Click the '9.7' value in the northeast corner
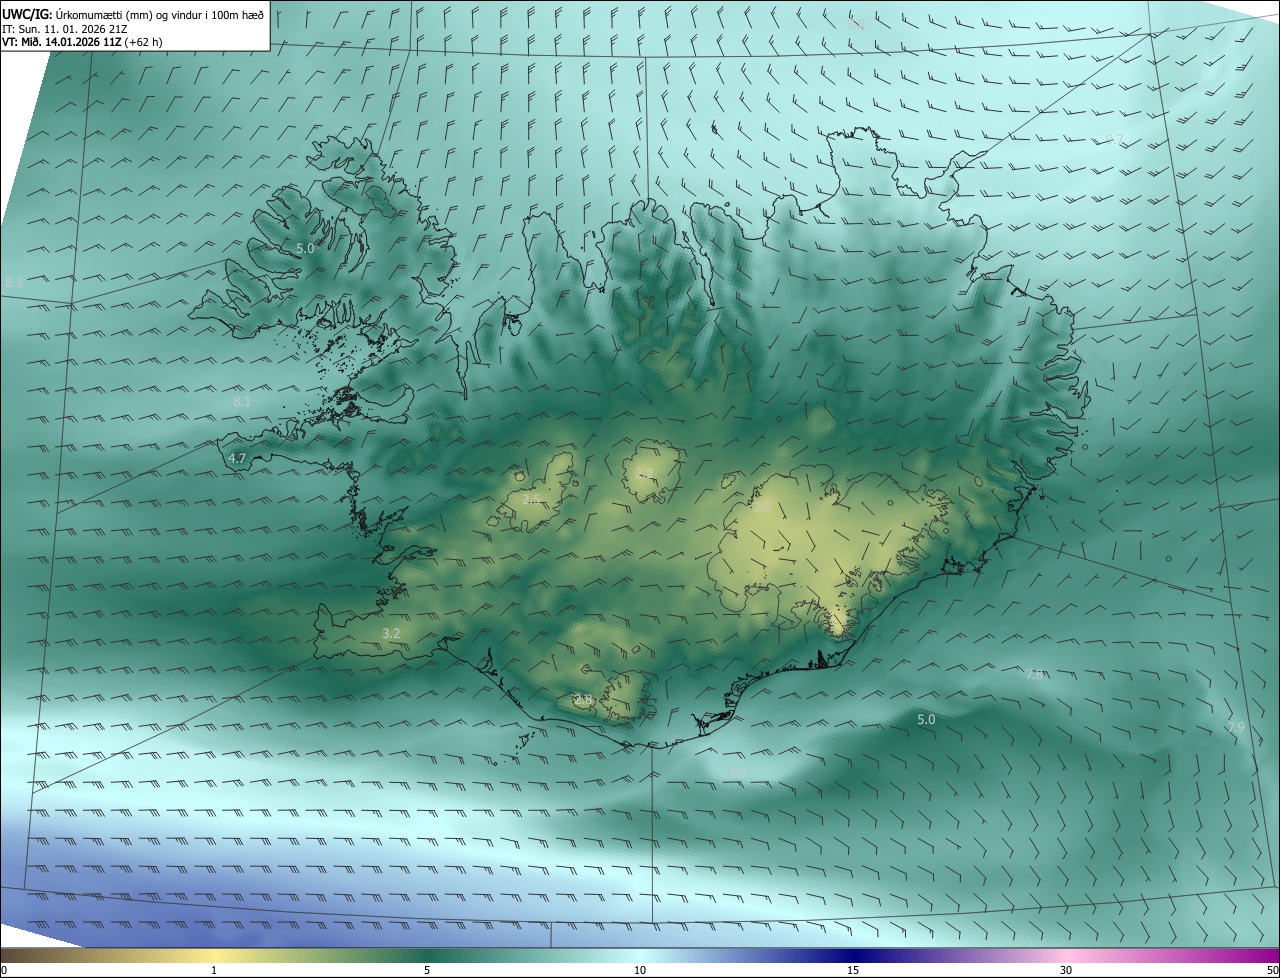 1115,139
